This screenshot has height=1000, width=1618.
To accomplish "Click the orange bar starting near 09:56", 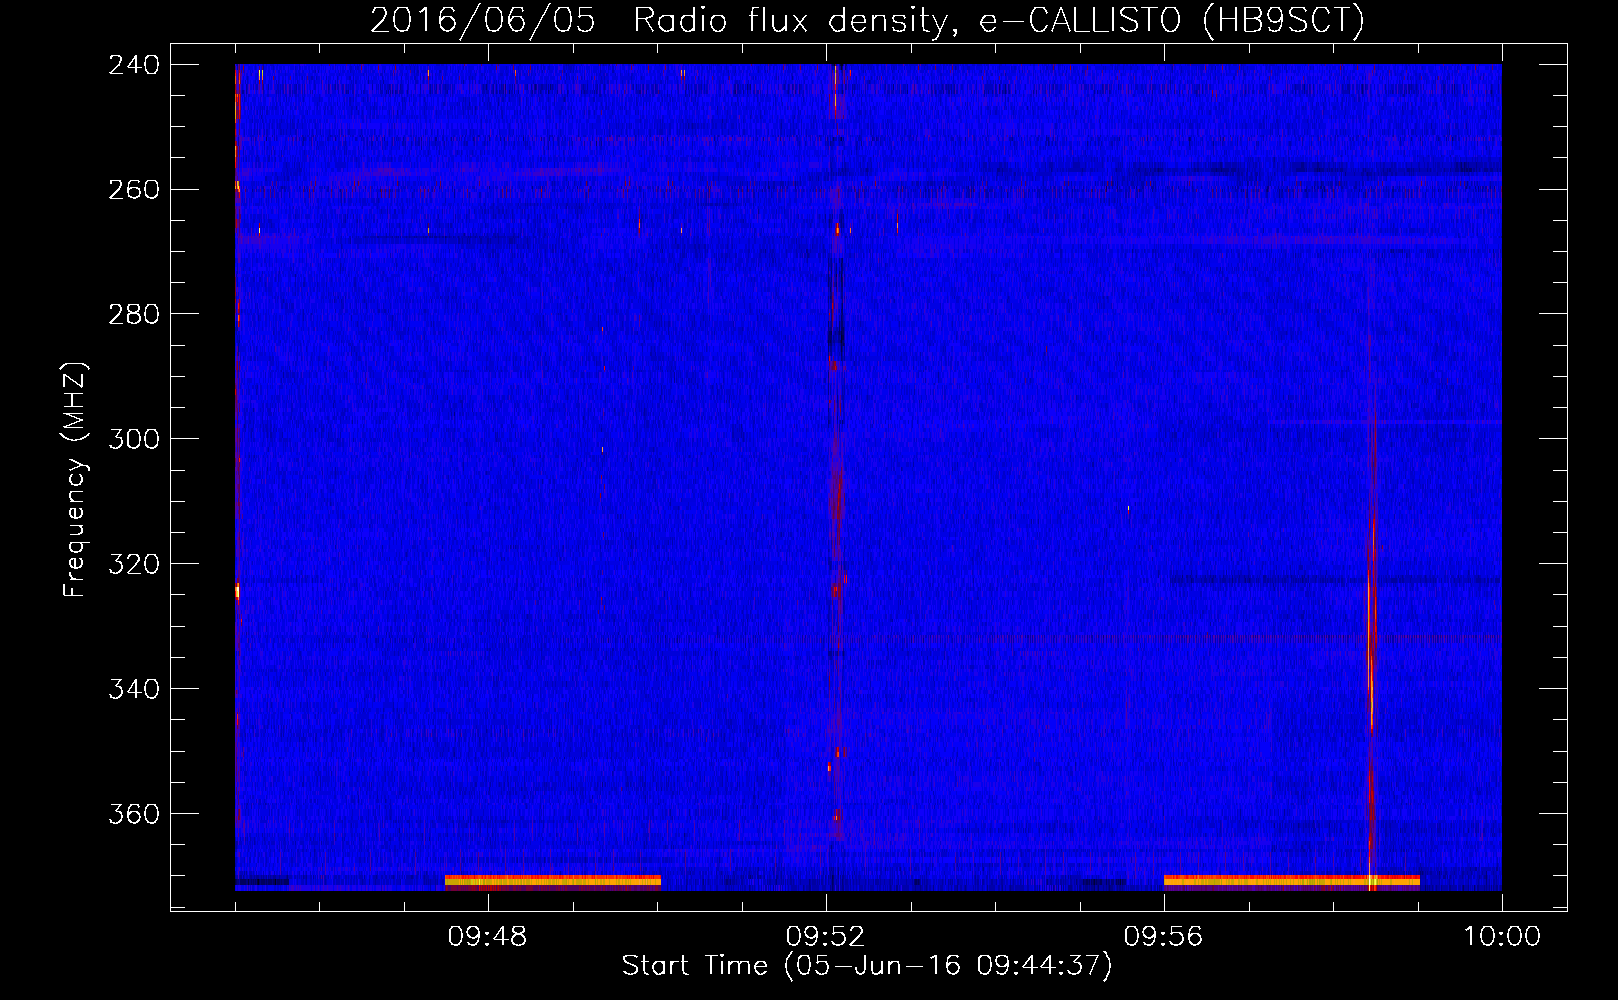I will [x=1292, y=882].
